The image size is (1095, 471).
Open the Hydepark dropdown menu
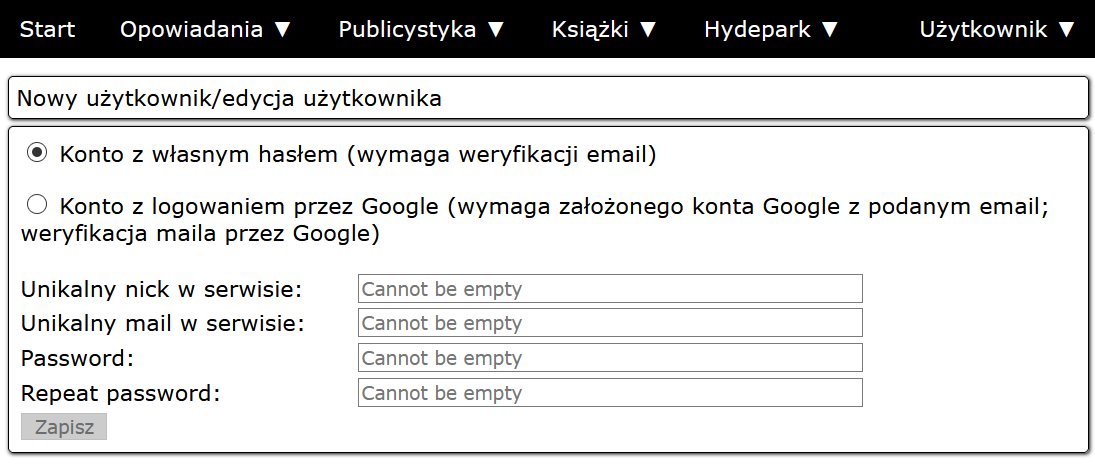coord(771,29)
